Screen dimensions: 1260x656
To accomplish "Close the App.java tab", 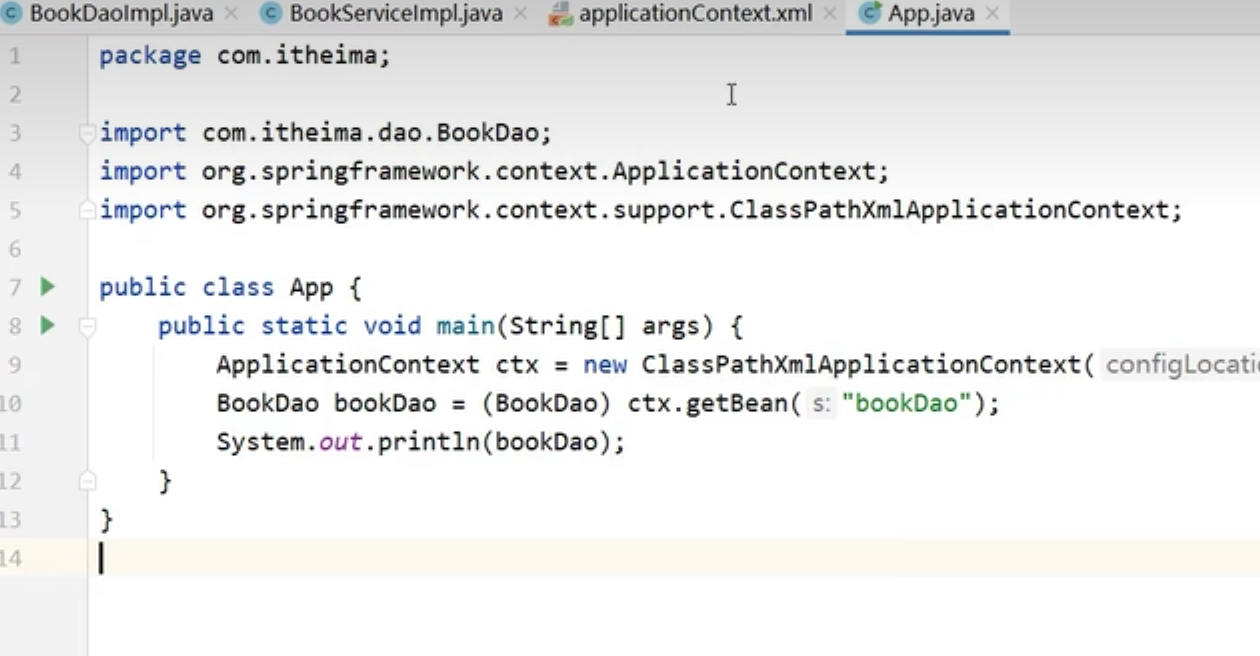I will (992, 14).
